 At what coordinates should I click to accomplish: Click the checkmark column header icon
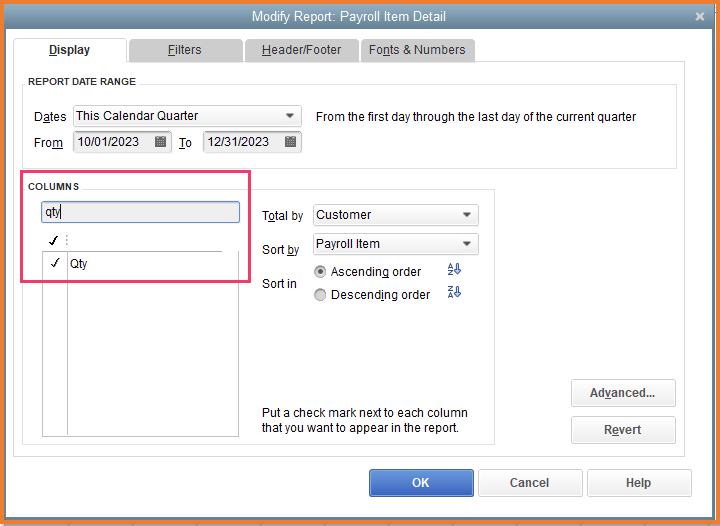pyautogui.click(x=53, y=240)
